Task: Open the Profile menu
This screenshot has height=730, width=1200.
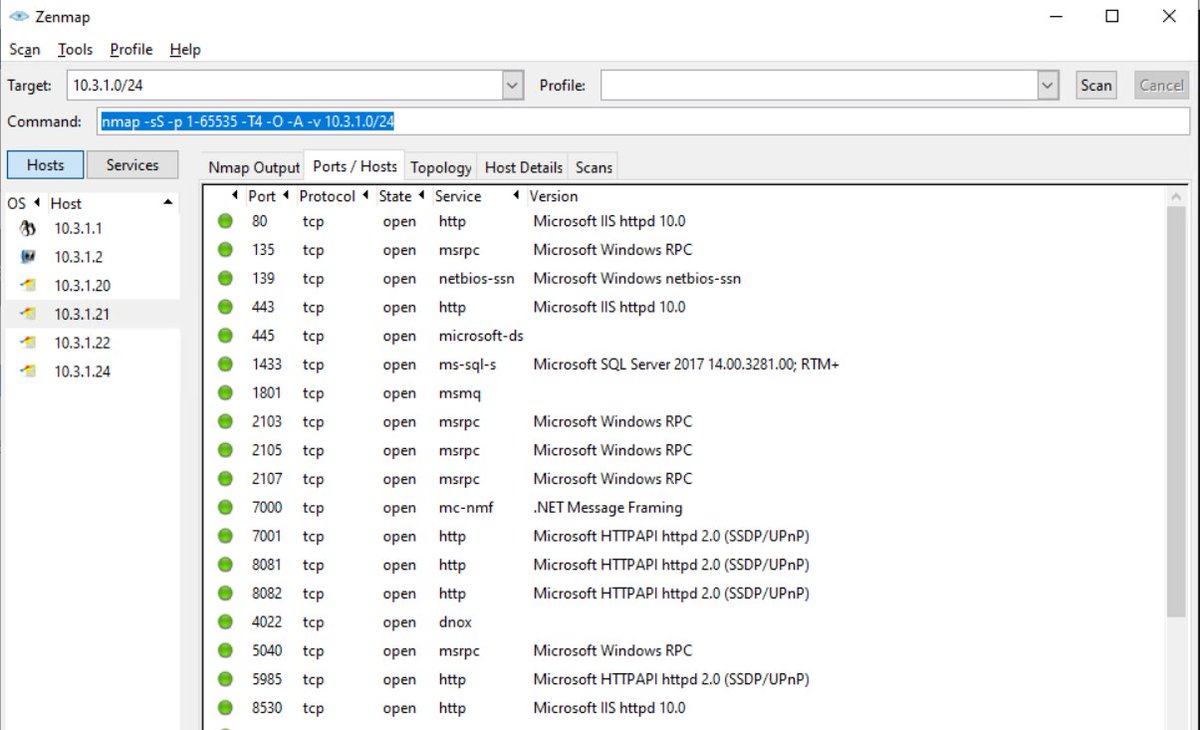Action: coord(131,49)
